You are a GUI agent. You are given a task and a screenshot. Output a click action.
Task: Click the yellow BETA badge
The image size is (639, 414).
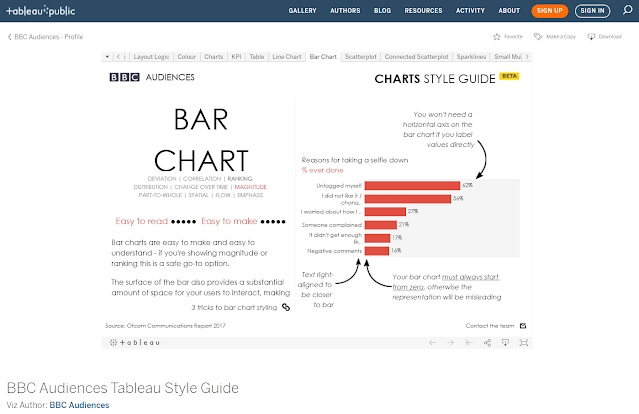[x=509, y=76]
